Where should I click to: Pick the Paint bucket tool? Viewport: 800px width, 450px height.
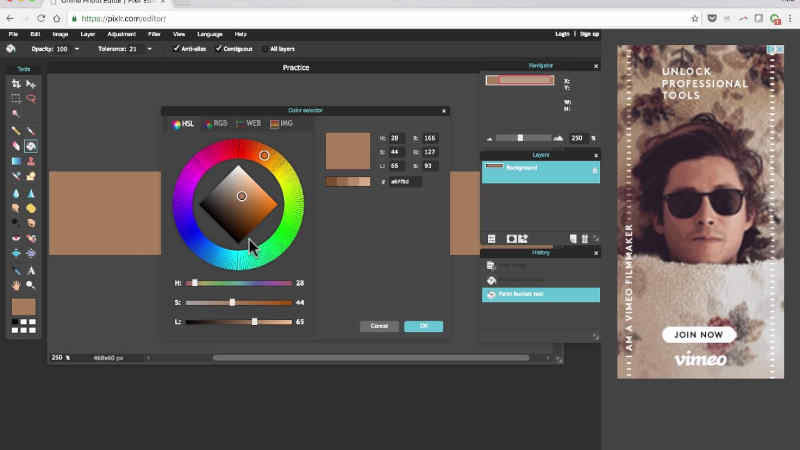[31, 146]
